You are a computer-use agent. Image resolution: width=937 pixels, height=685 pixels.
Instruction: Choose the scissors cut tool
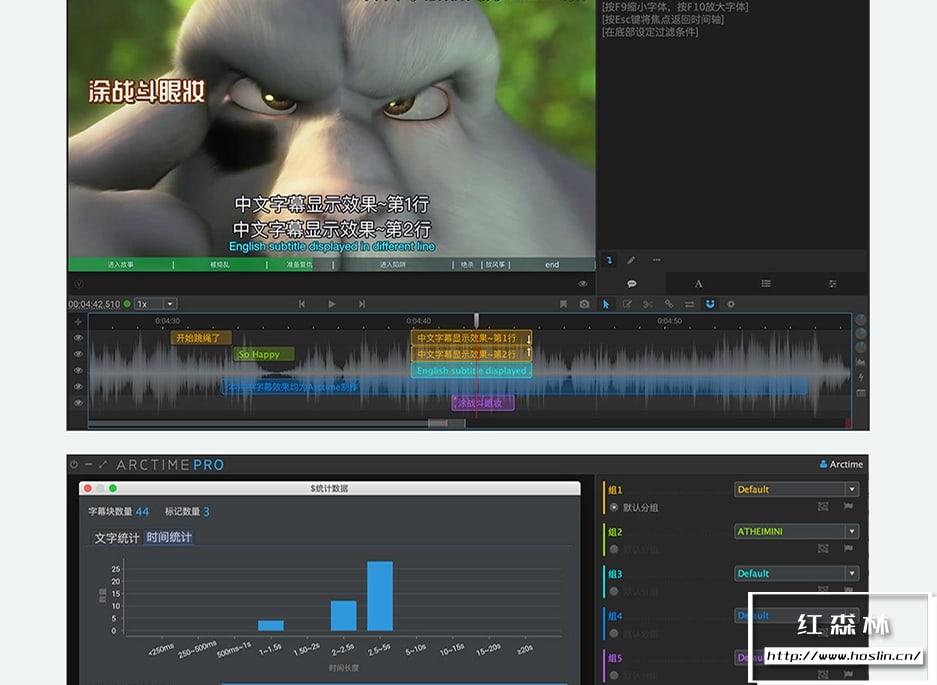(648, 304)
